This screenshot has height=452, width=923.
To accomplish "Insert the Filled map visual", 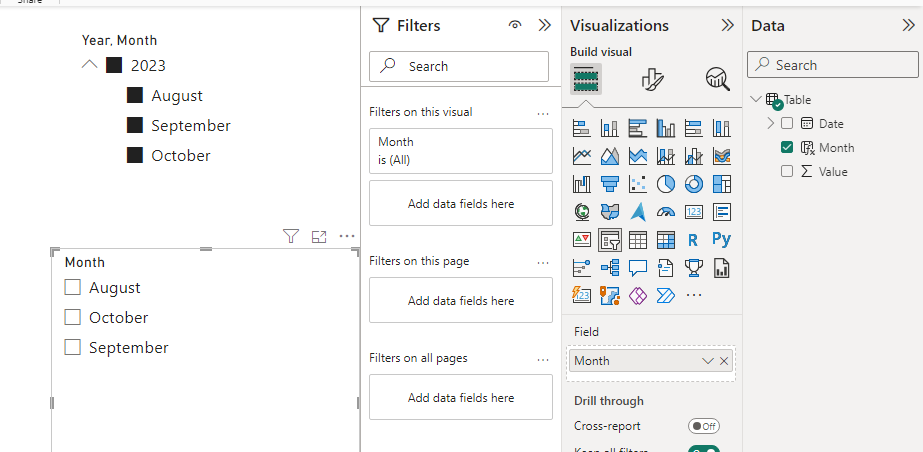I will [x=609, y=212].
